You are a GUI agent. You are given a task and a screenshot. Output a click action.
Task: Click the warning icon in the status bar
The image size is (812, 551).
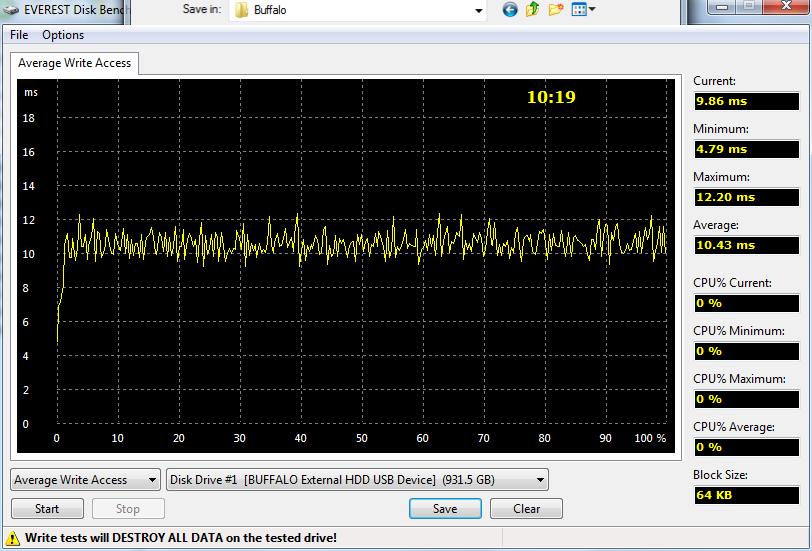tap(13, 538)
